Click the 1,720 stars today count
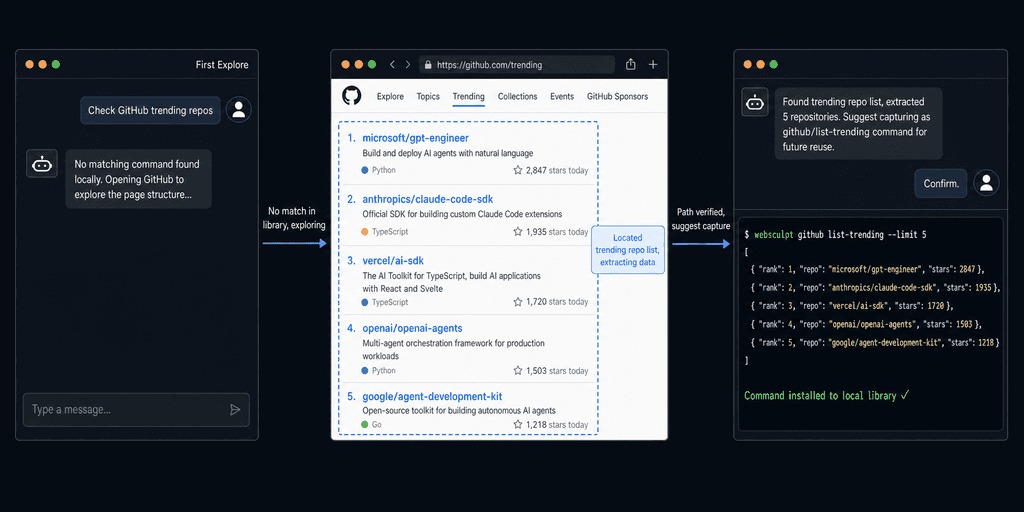Screen dimensions: 1024x512 click(556, 302)
